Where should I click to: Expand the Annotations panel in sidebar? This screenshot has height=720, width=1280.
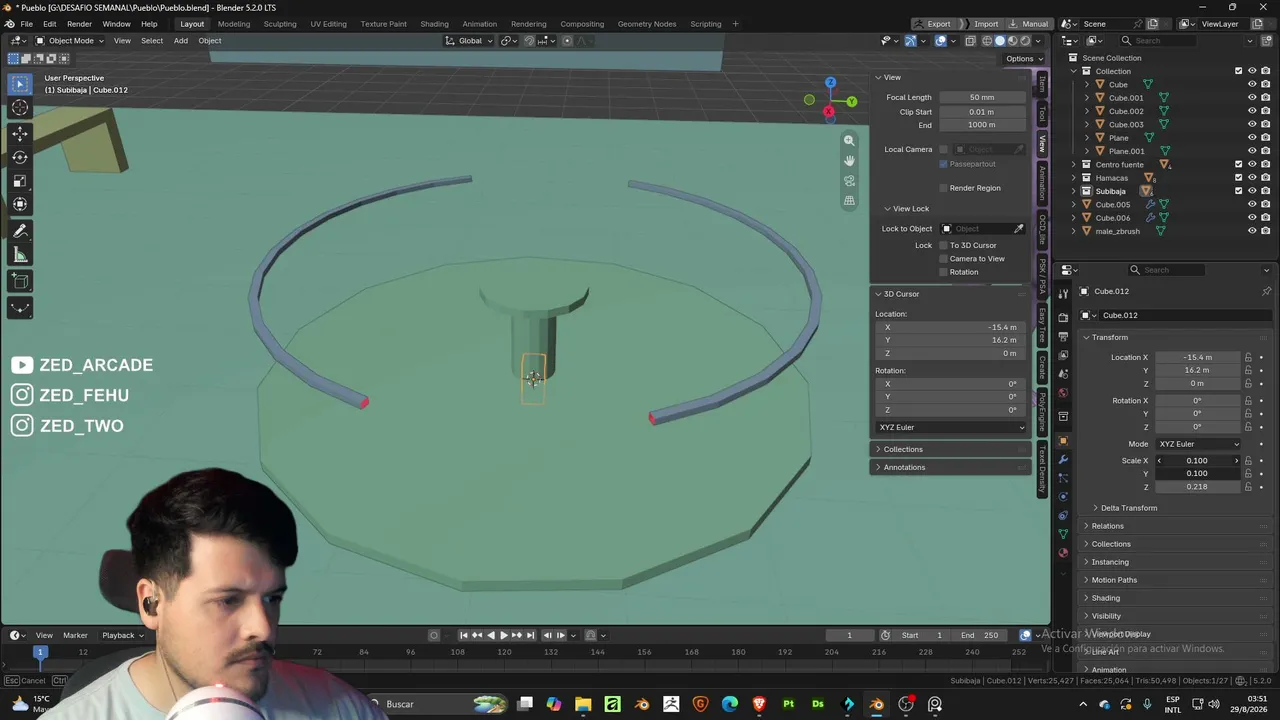[x=904, y=467]
